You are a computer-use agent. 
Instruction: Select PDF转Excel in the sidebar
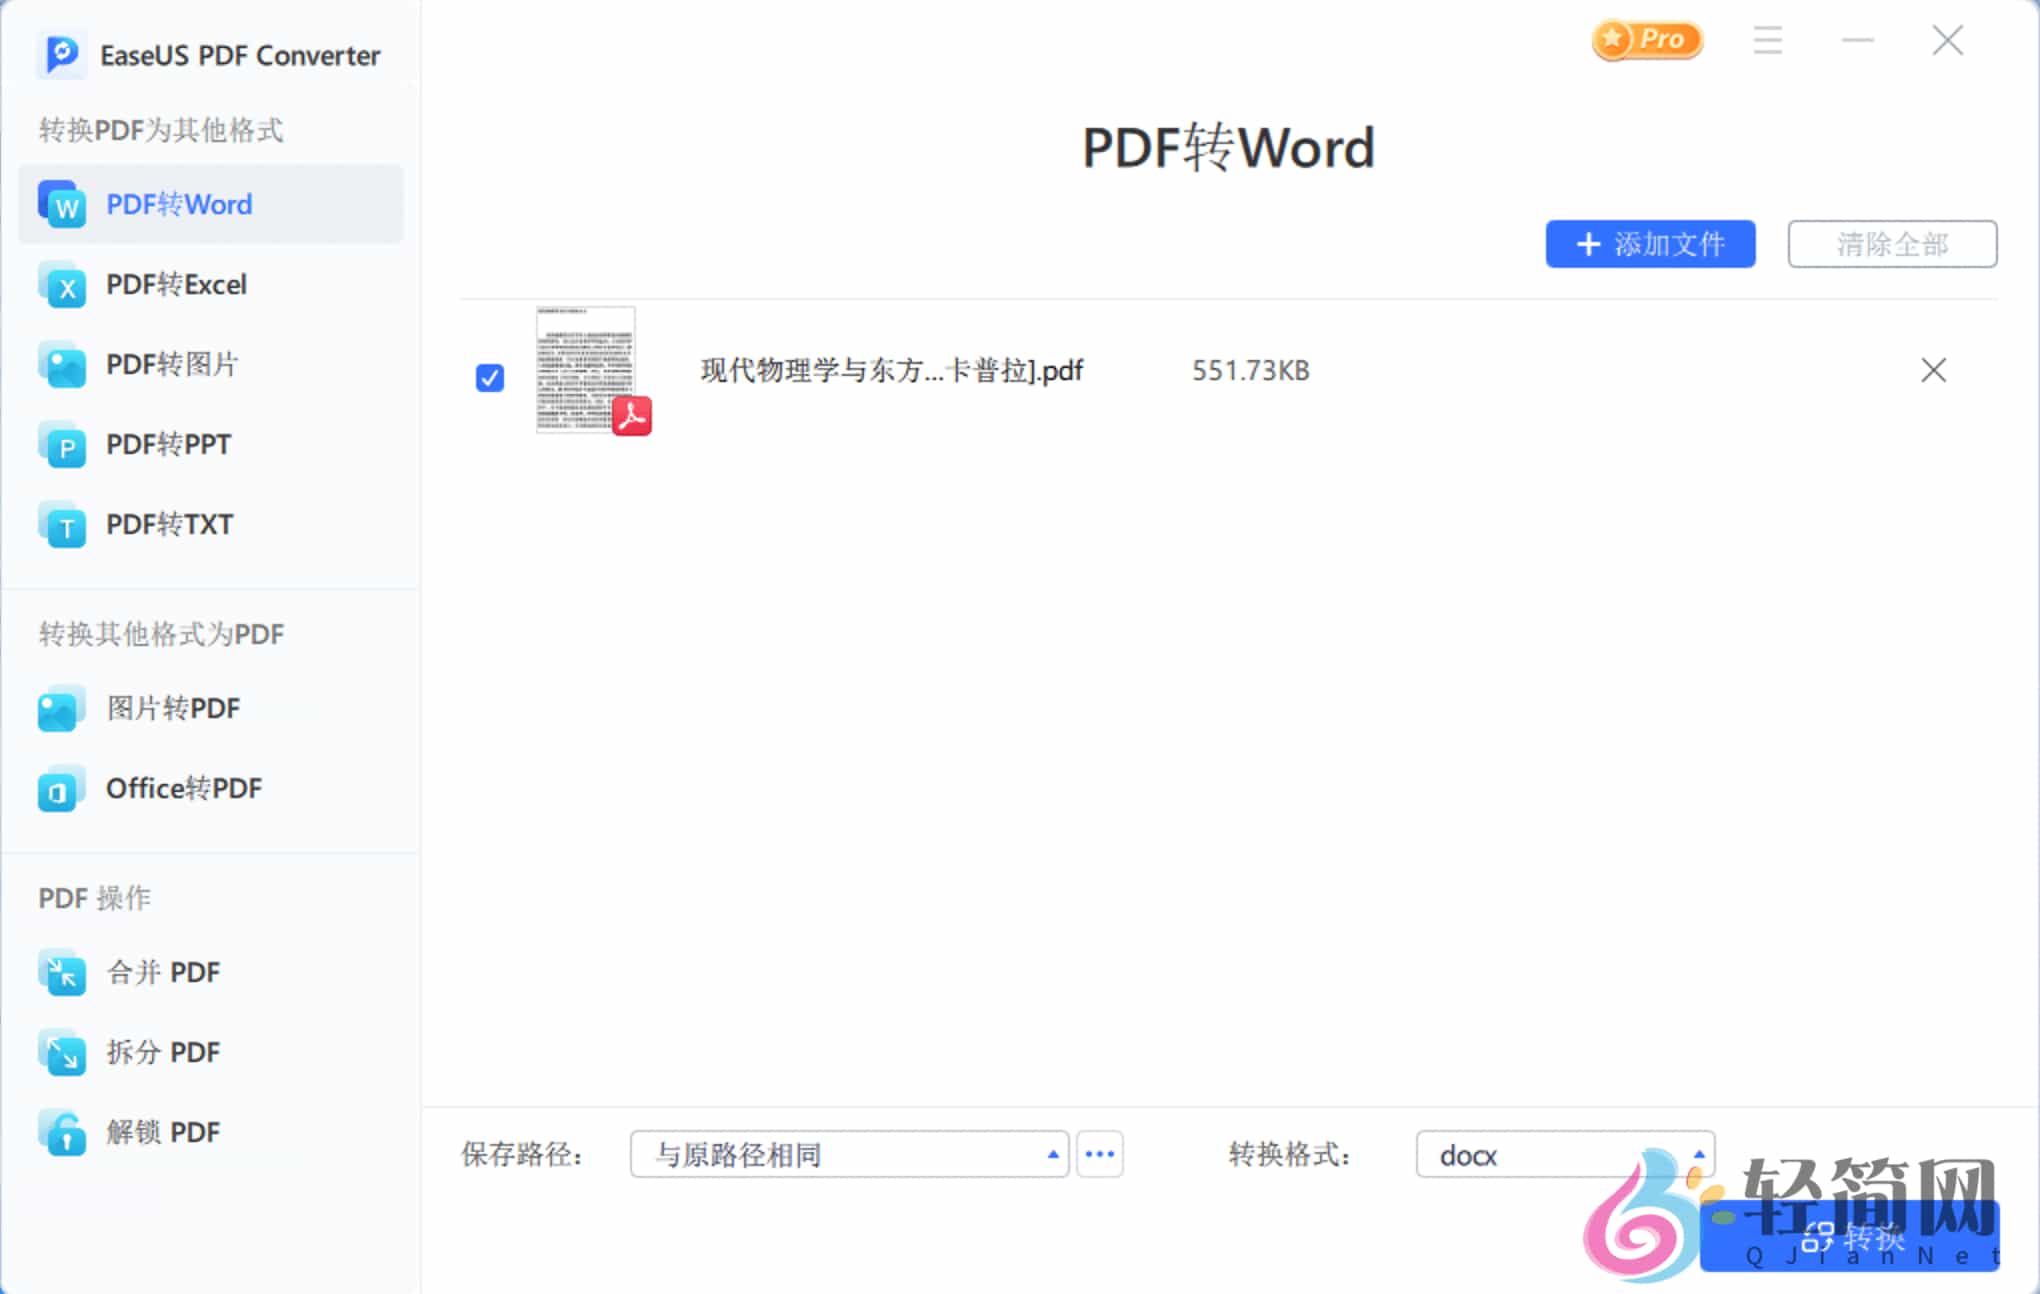point(211,285)
